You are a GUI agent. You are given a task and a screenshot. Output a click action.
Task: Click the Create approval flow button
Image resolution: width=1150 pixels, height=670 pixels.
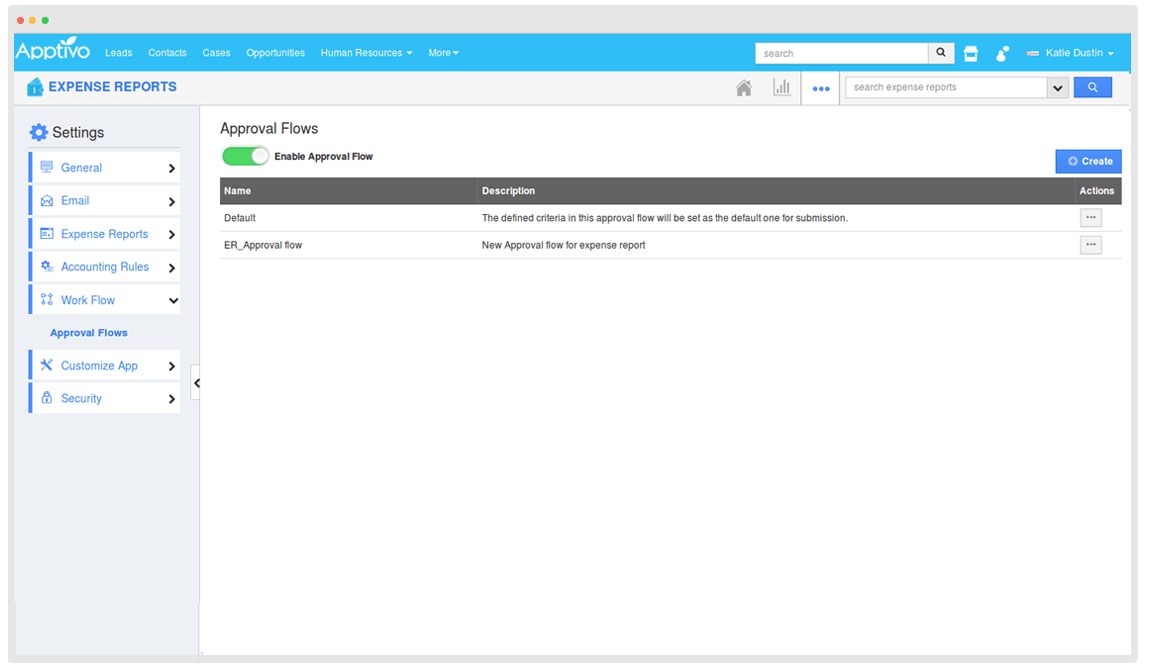point(1088,161)
